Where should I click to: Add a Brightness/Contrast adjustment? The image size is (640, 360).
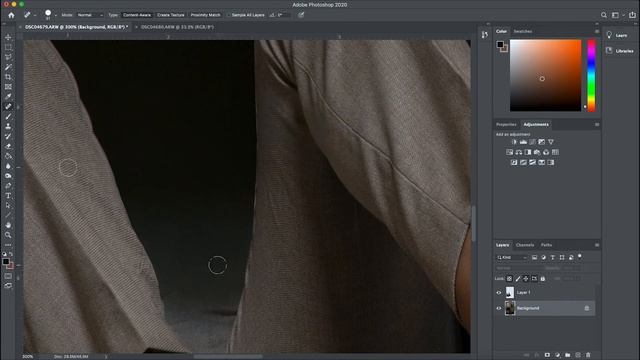coord(514,142)
